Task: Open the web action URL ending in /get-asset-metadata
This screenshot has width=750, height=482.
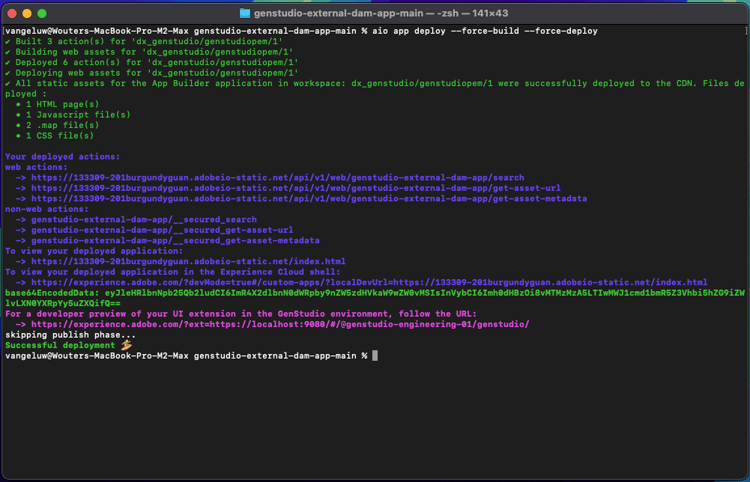Action: pos(309,198)
